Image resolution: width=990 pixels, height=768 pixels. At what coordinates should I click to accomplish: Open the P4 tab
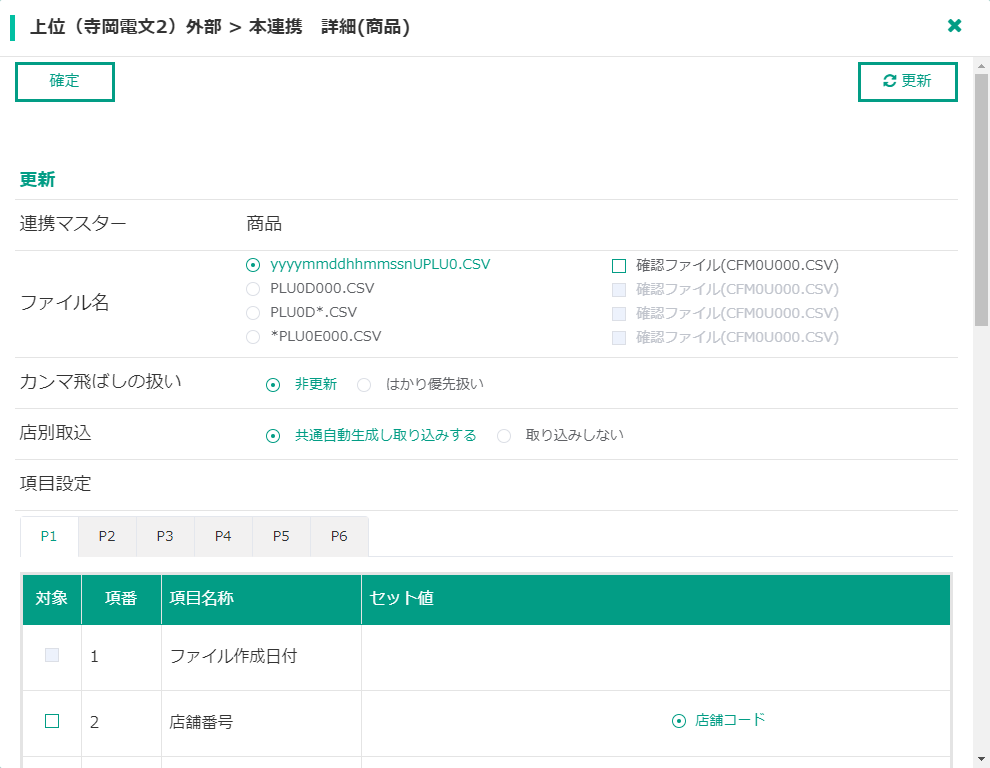click(x=223, y=536)
